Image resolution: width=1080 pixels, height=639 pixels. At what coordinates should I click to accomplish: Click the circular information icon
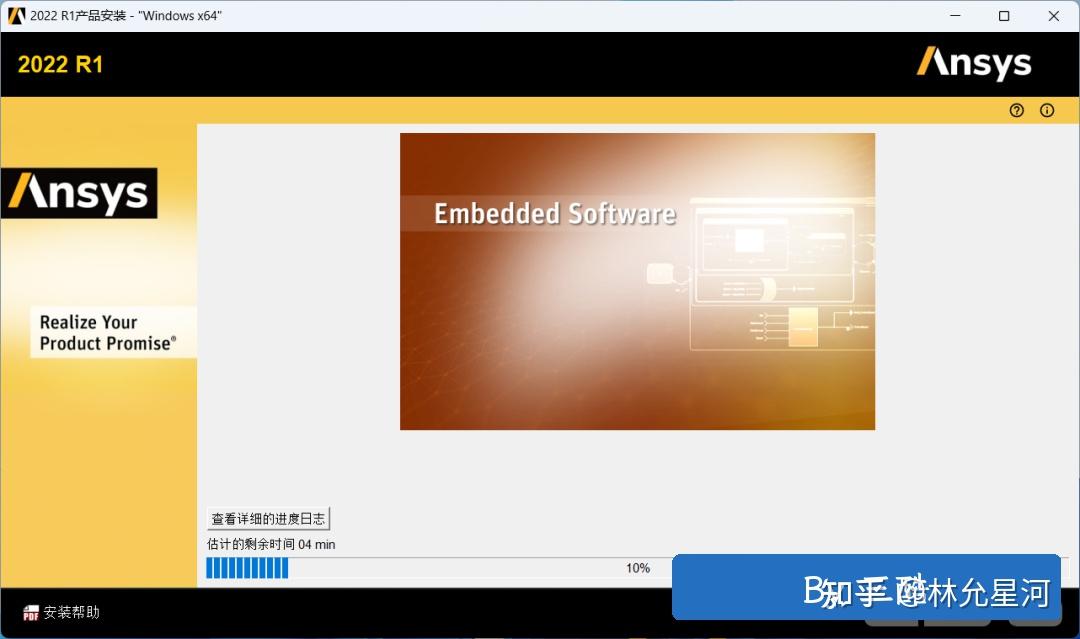pos(1047,110)
